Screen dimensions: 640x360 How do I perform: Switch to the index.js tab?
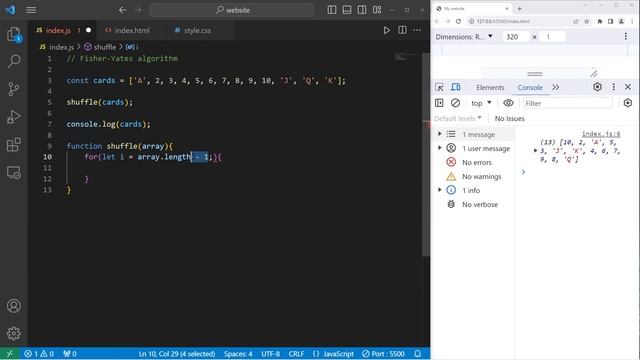pos(58,30)
